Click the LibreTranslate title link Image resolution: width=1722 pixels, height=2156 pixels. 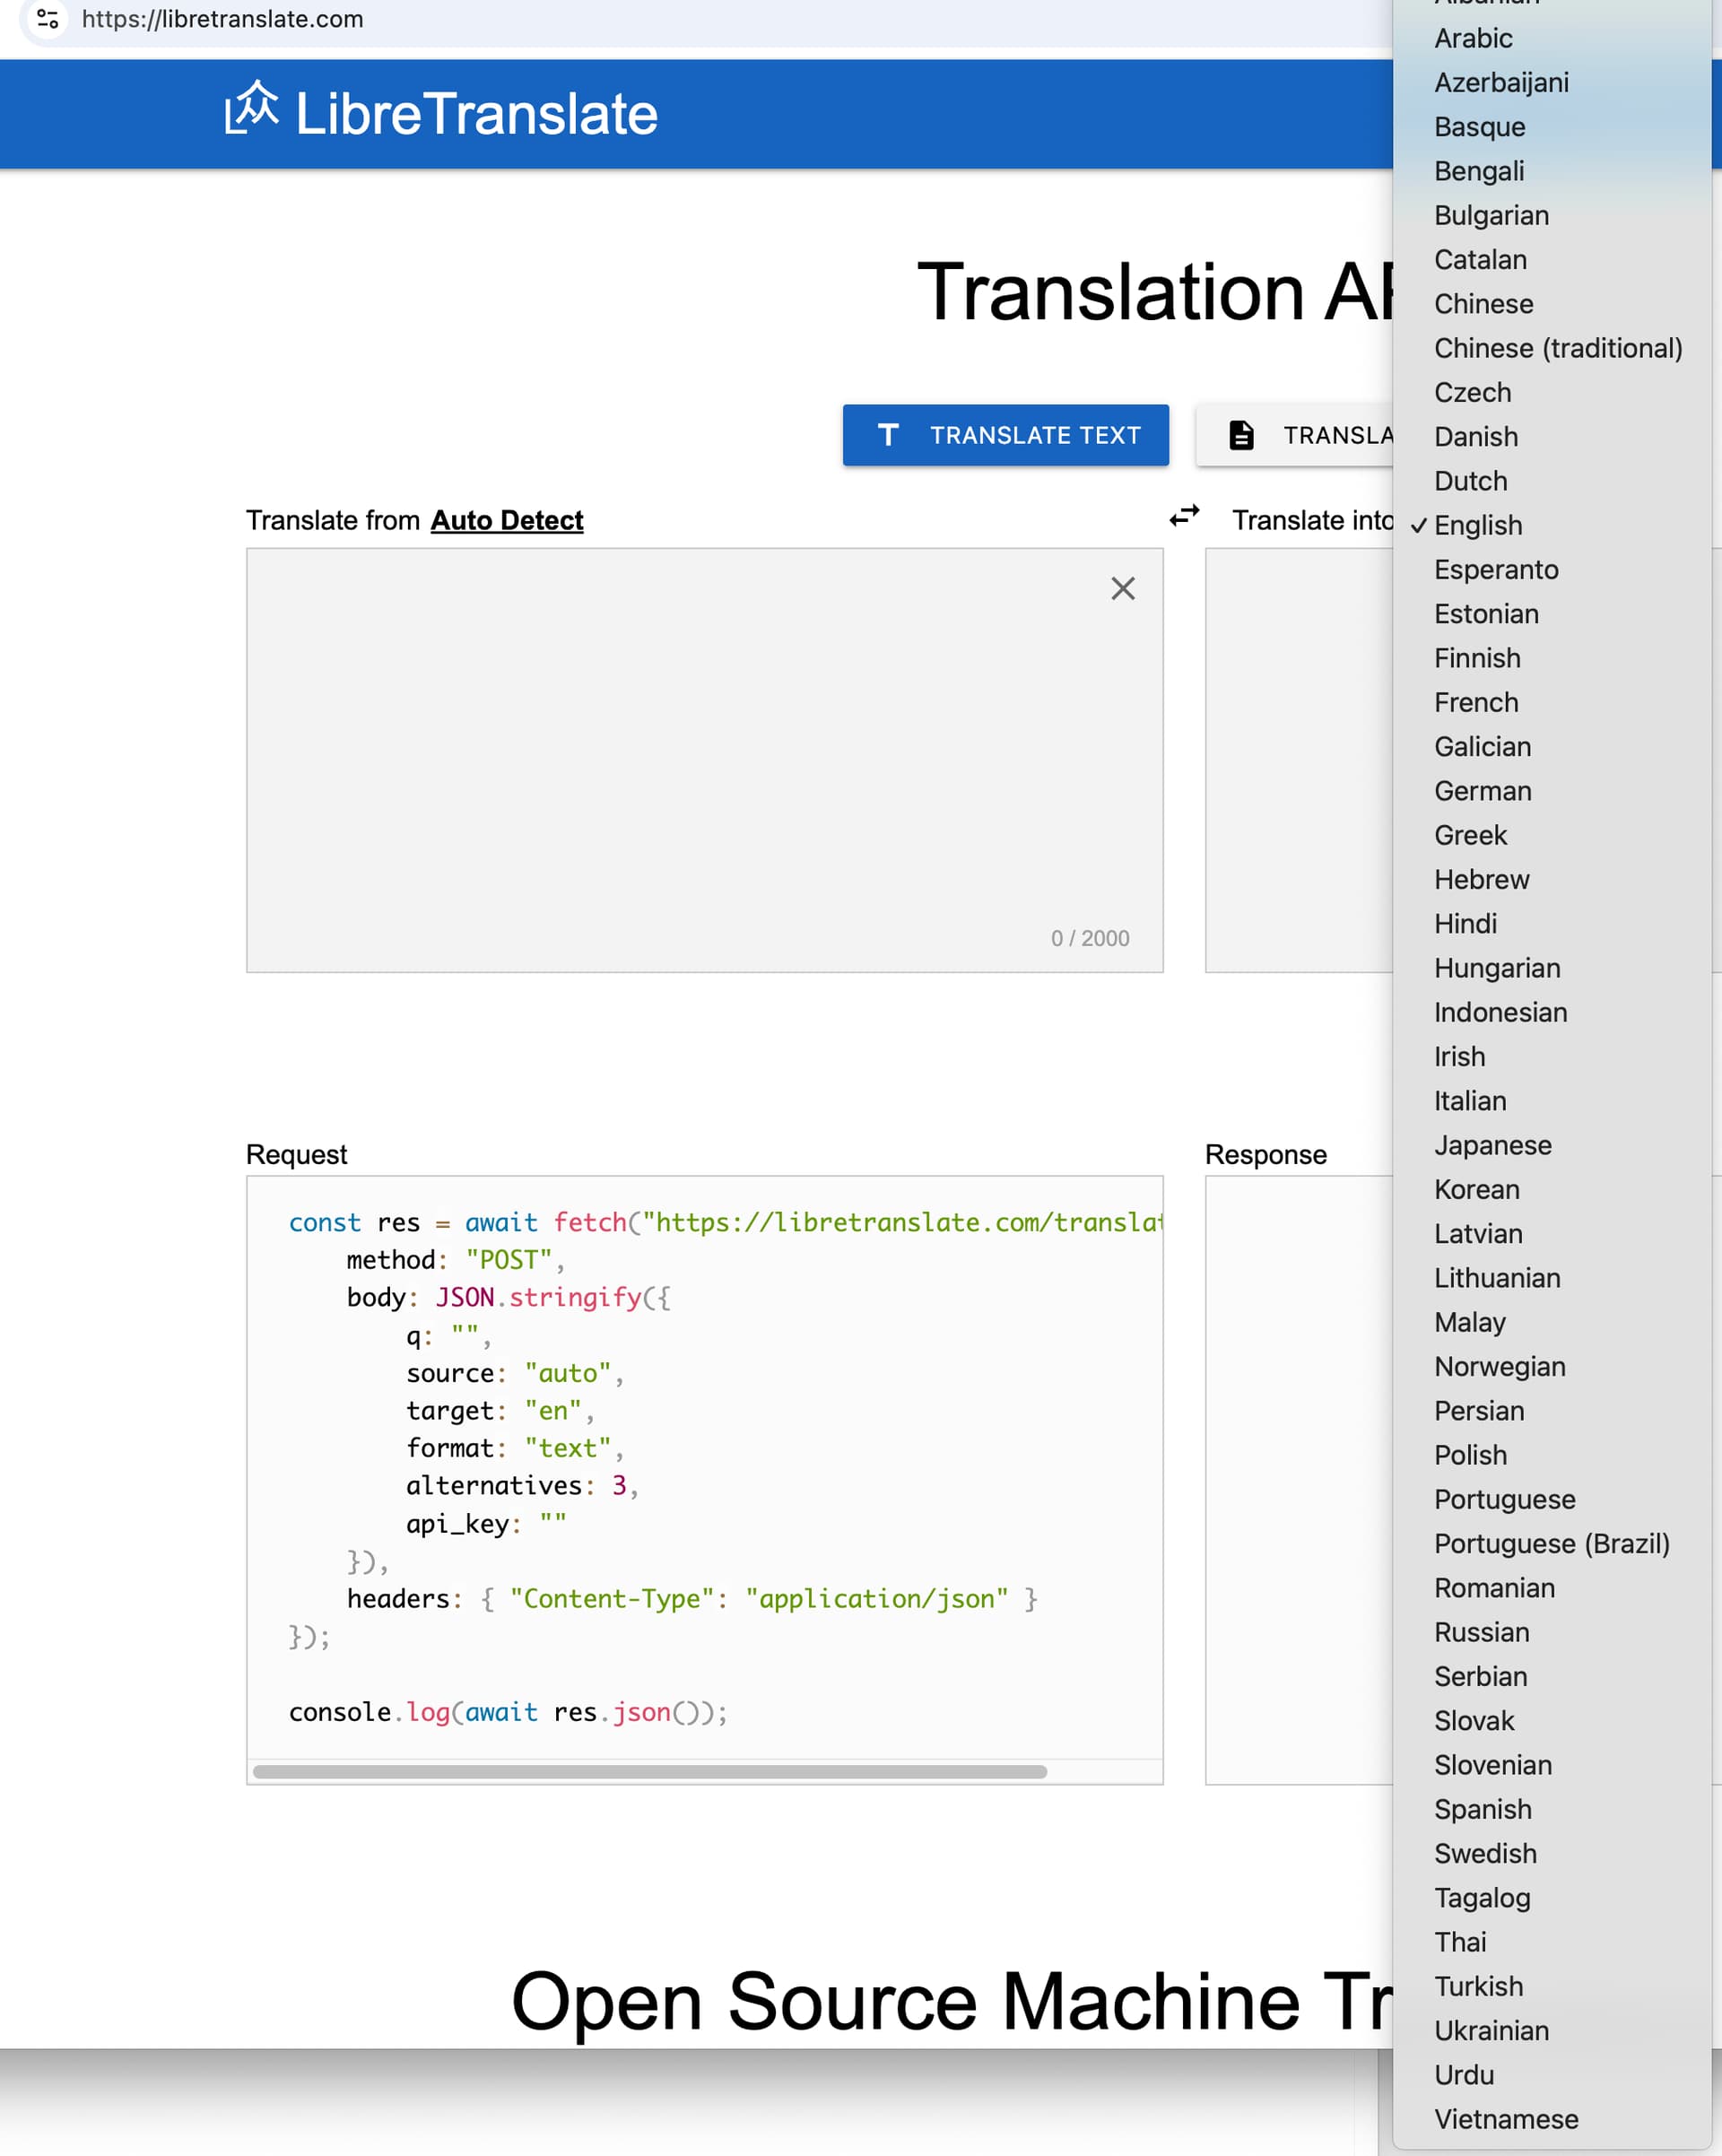tap(476, 113)
